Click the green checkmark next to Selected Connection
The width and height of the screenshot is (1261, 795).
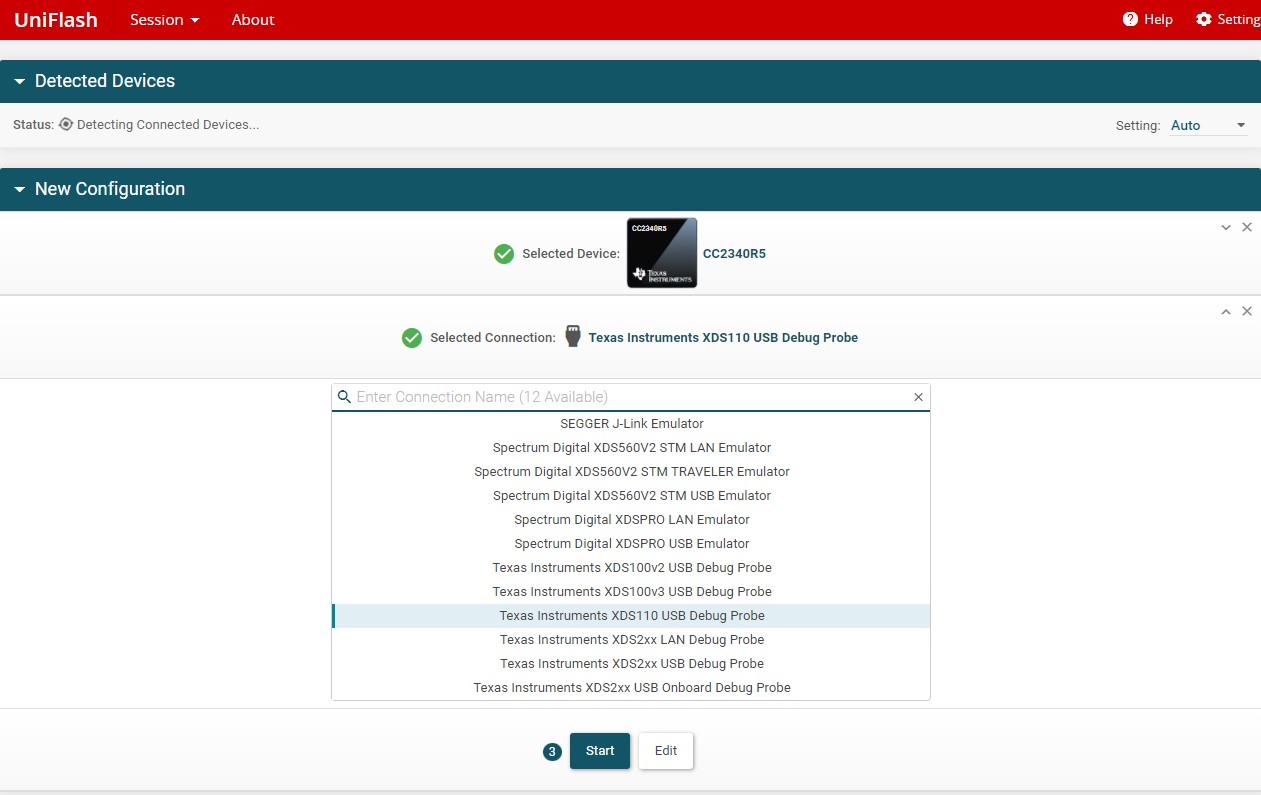pos(412,338)
